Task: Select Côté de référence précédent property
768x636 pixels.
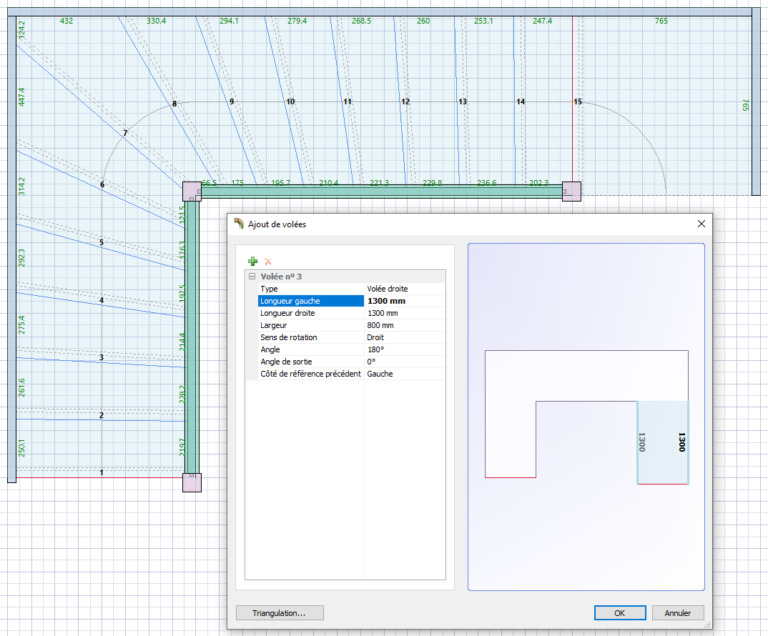Action: (311, 374)
